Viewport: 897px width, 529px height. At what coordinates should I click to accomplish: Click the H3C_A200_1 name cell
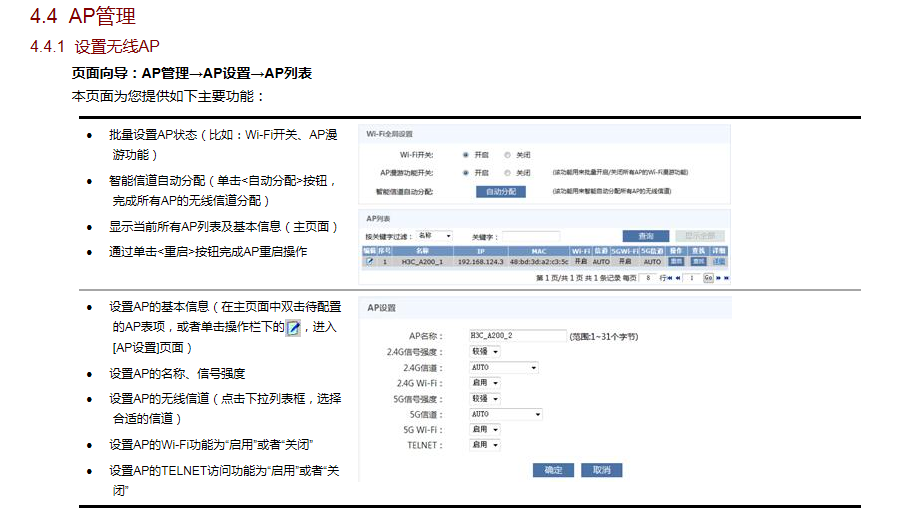[422, 261]
